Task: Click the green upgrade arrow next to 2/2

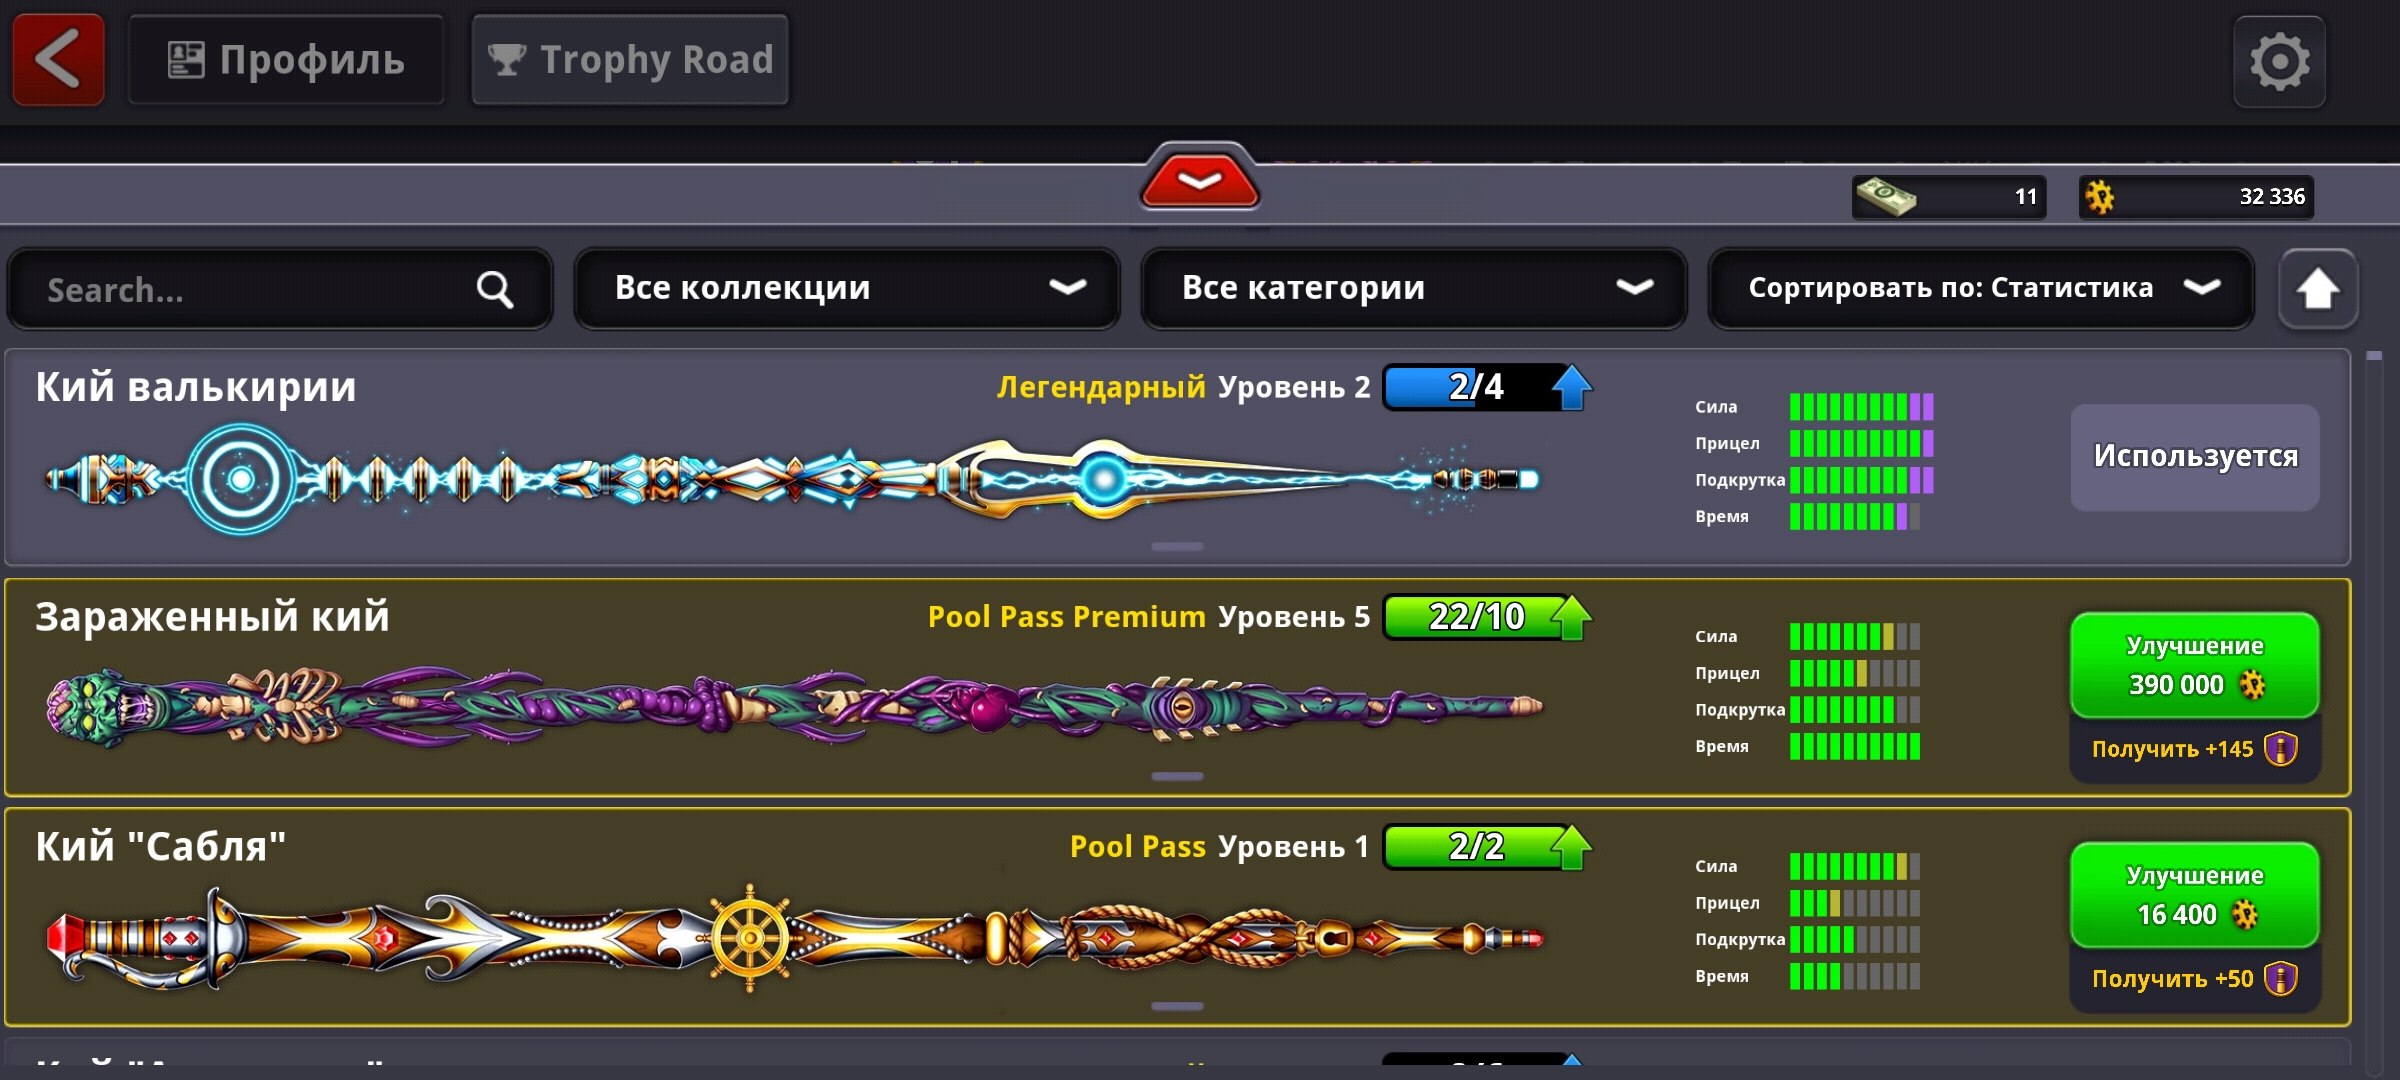Action: click(x=1571, y=847)
